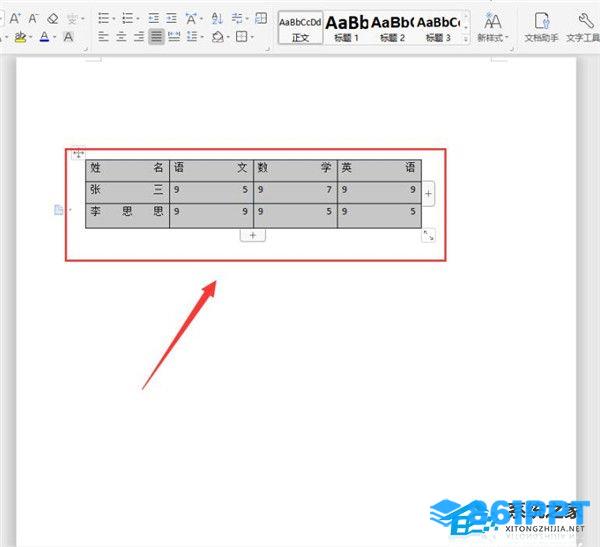
Task: Click the table resize handle
Action: pyautogui.click(x=428, y=235)
